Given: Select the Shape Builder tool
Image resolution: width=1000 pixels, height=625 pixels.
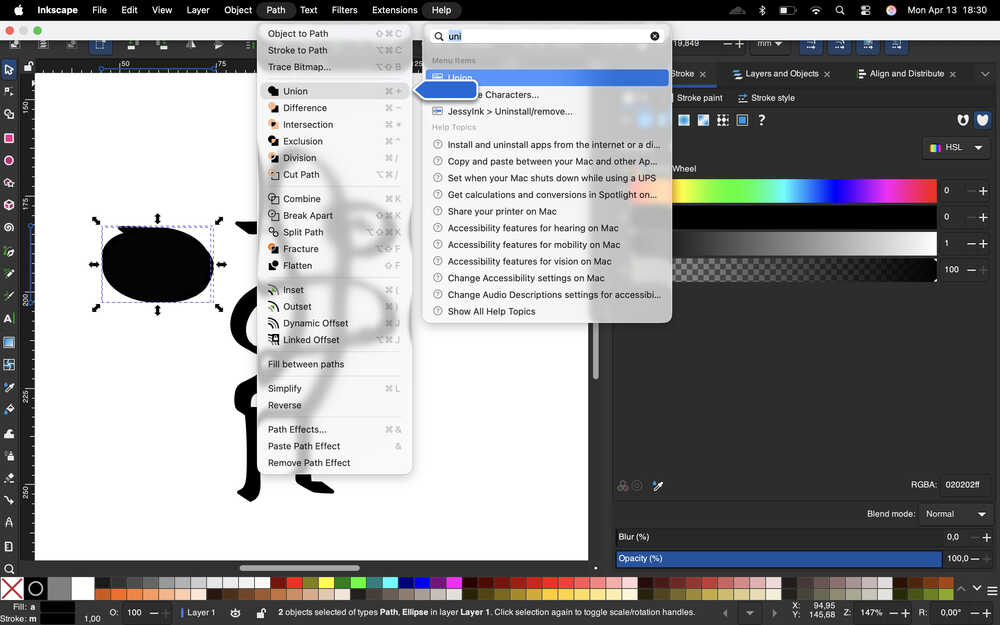Looking at the screenshot, I should 9,115.
